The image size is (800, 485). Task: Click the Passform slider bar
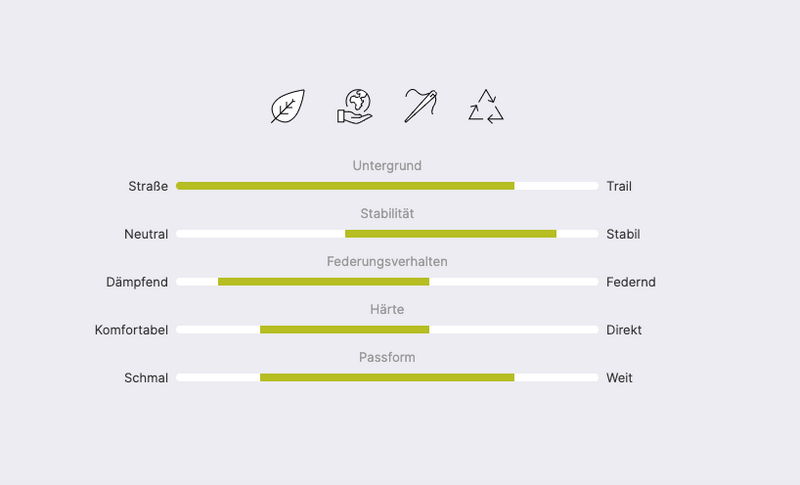(387, 378)
